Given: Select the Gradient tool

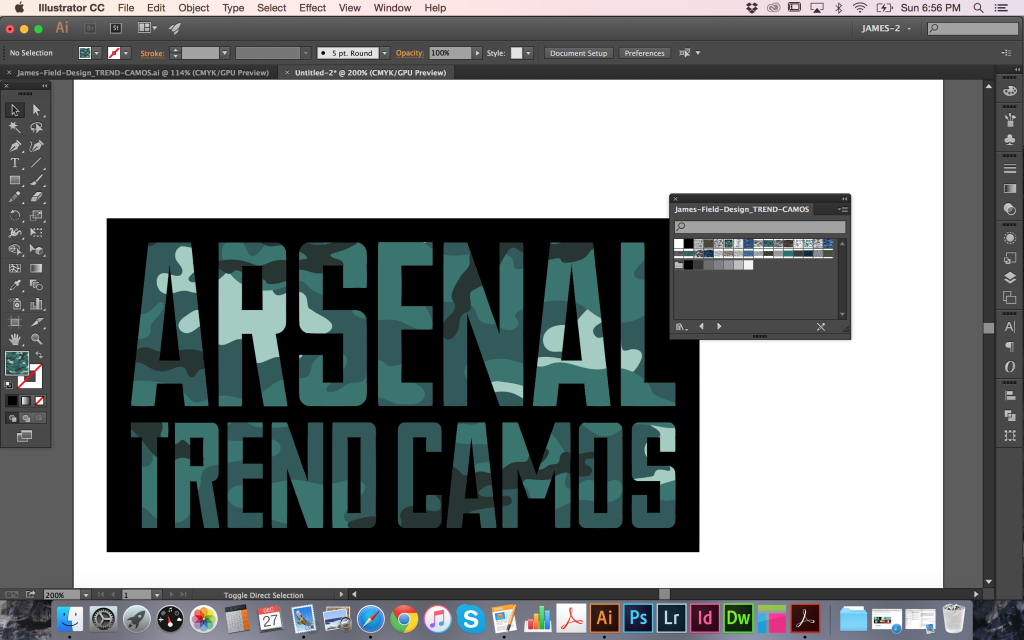Looking at the screenshot, I should point(37,268).
